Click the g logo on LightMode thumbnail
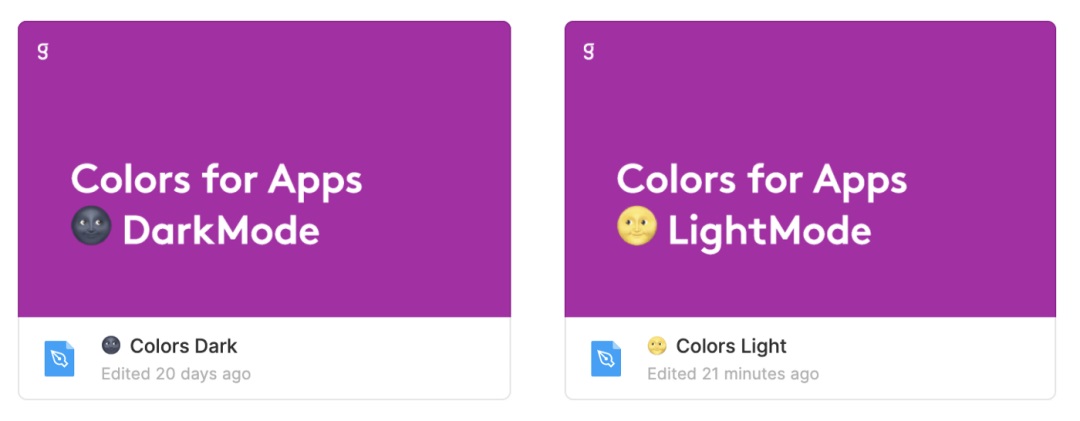The width and height of the screenshot is (1080, 421). (589, 50)
